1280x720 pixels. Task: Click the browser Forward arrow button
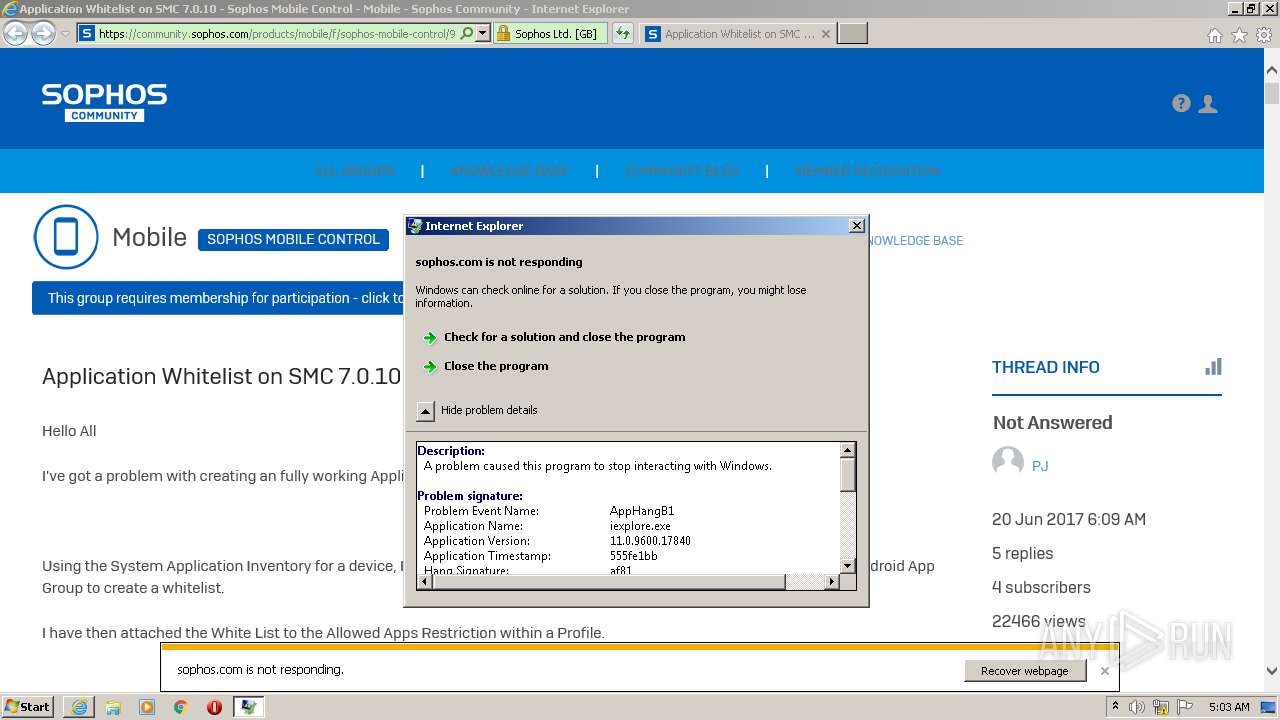[43, 34]
